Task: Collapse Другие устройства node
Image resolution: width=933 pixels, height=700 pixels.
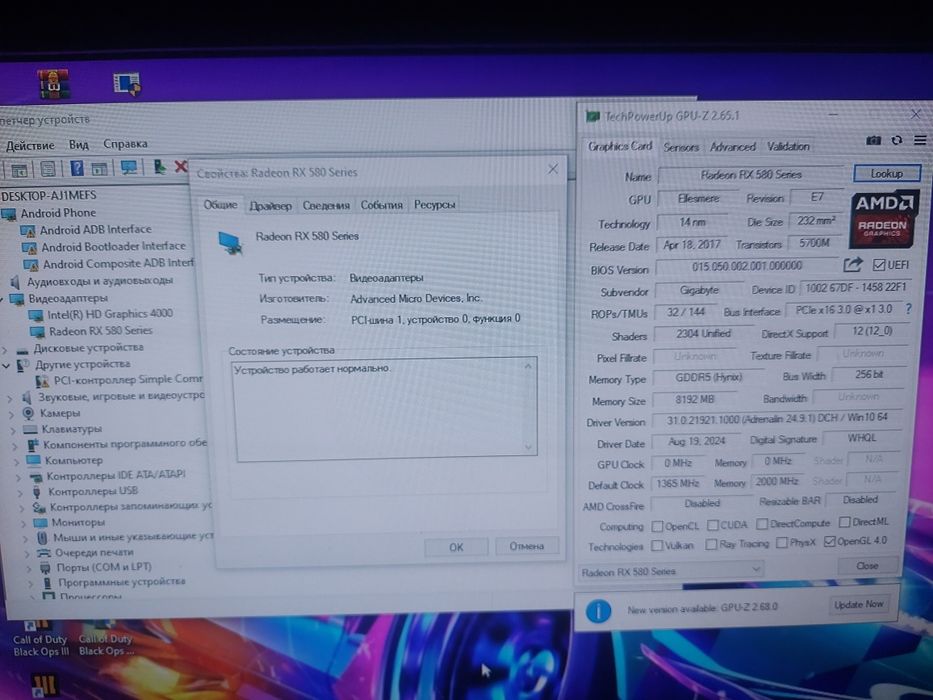Action: coord(7,366)
